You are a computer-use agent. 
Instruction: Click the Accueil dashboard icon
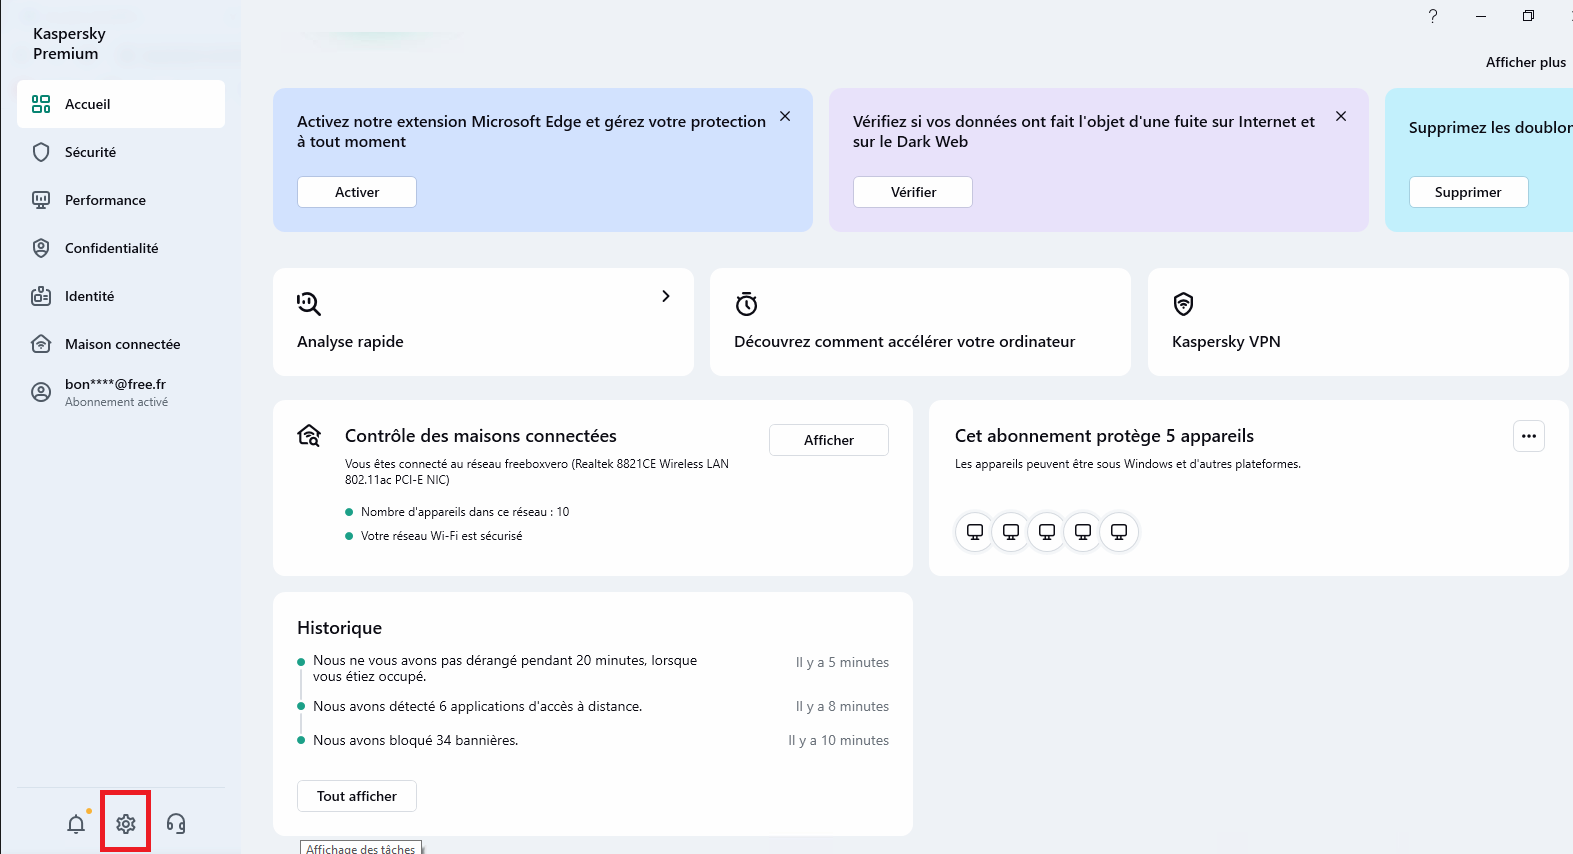pyautogui.click(x=41, y=104)
